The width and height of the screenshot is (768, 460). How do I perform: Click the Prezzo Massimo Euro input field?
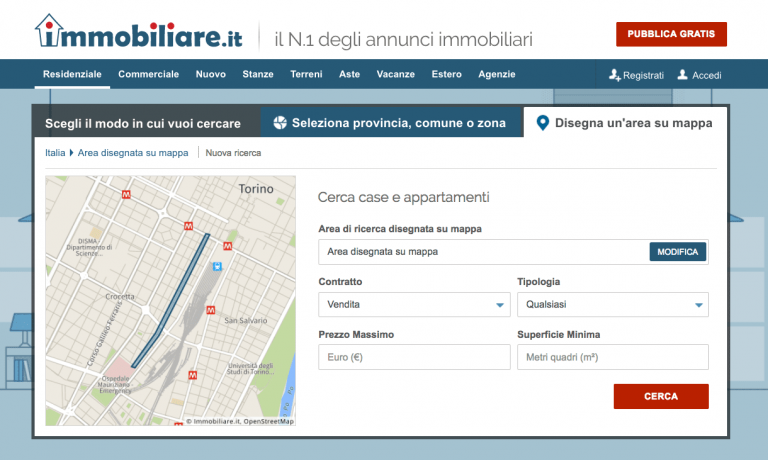click(x=414, y=357)
